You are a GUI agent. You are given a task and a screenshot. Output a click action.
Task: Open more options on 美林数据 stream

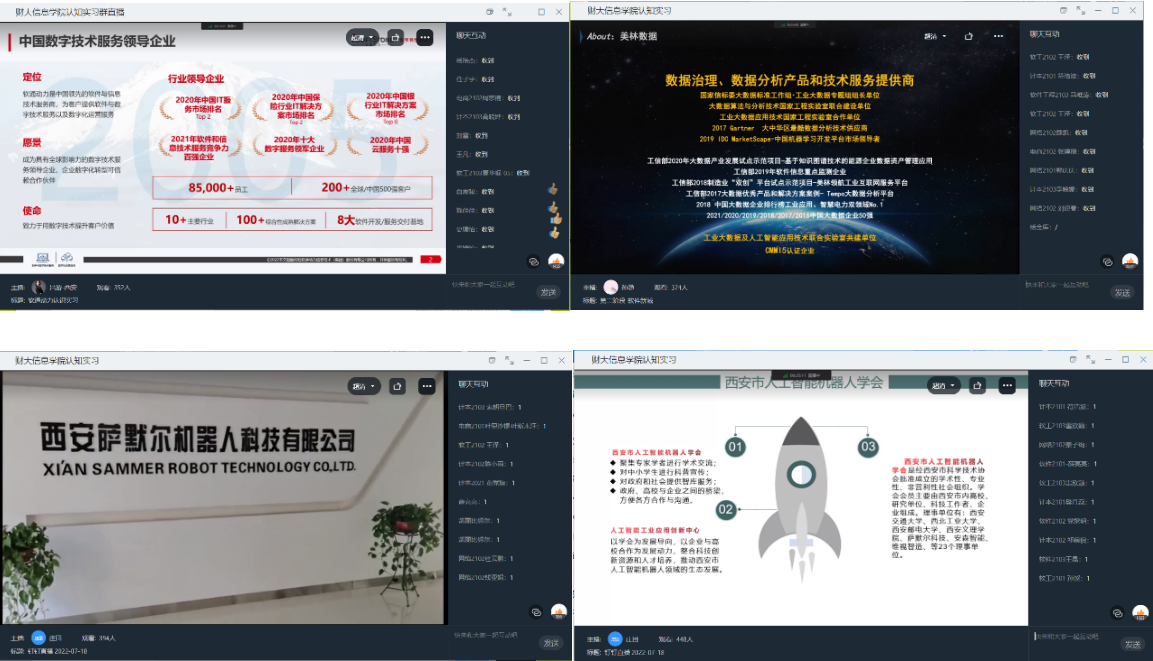tap(998, 36)
